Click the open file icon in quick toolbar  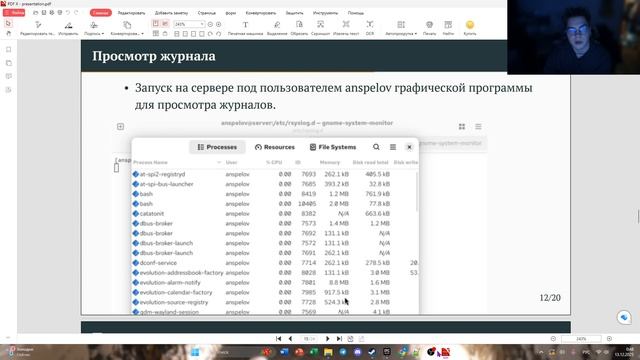pyautogui.click(x=36, y=13)
